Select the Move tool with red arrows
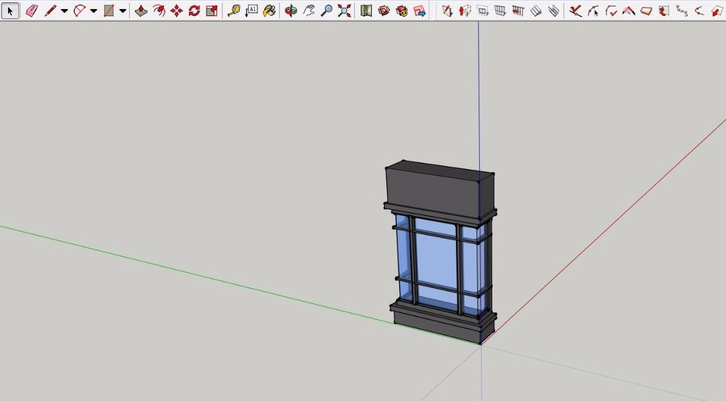Viewport: 726px width, 401px height. (176, 11)
